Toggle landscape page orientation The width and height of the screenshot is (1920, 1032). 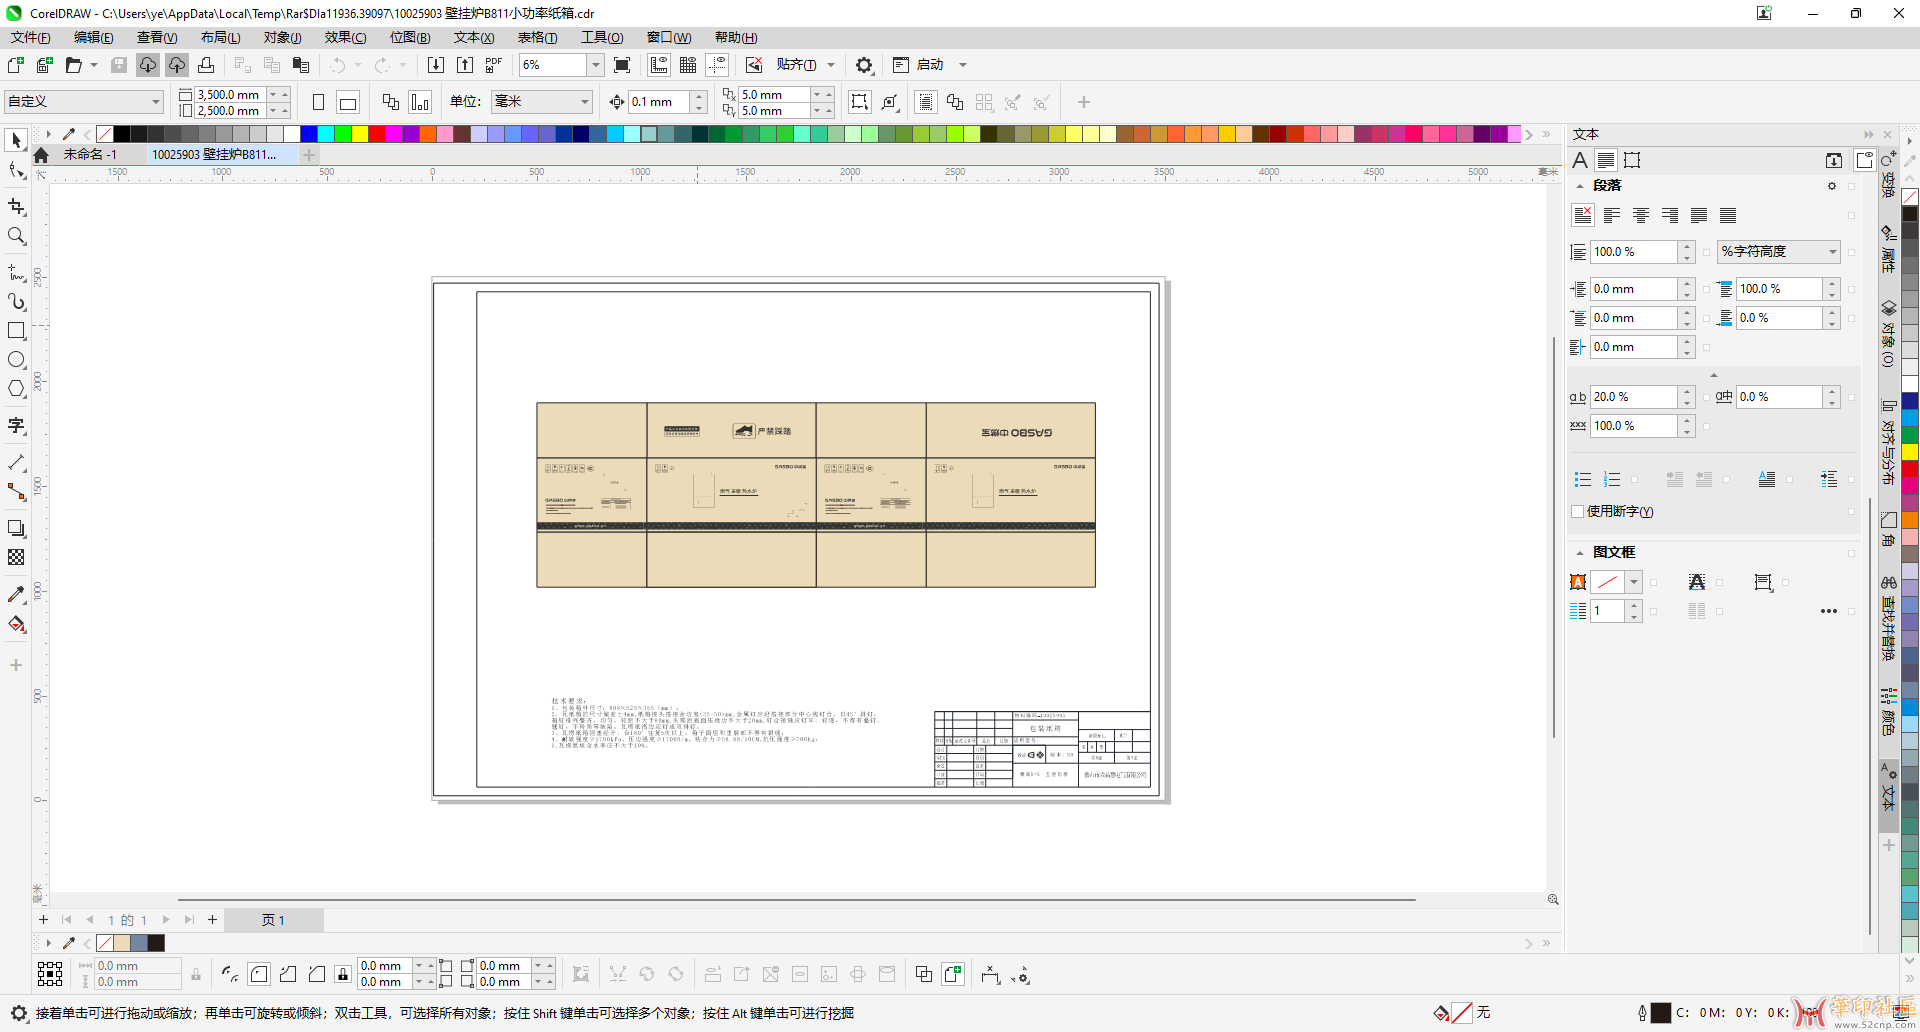pos(348,102)
